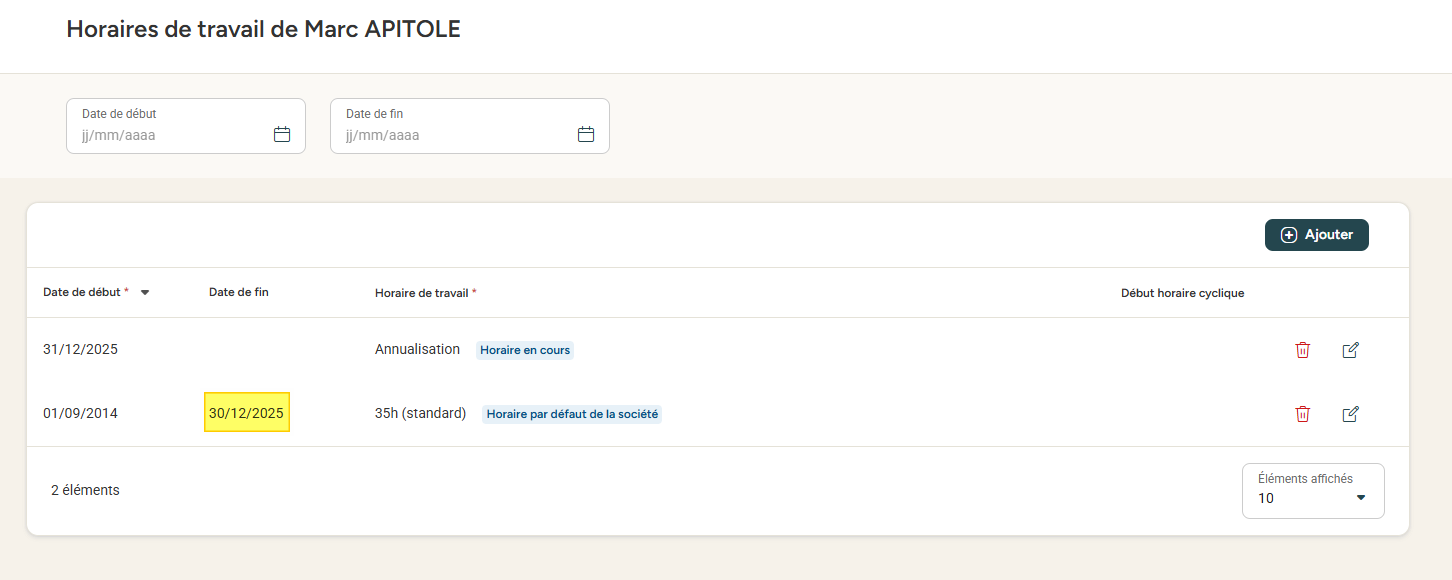This screenshot has height=580, width=1452.
Task: Delete the 35h (standard) schedule row
Action: (x=1302, y=414)
